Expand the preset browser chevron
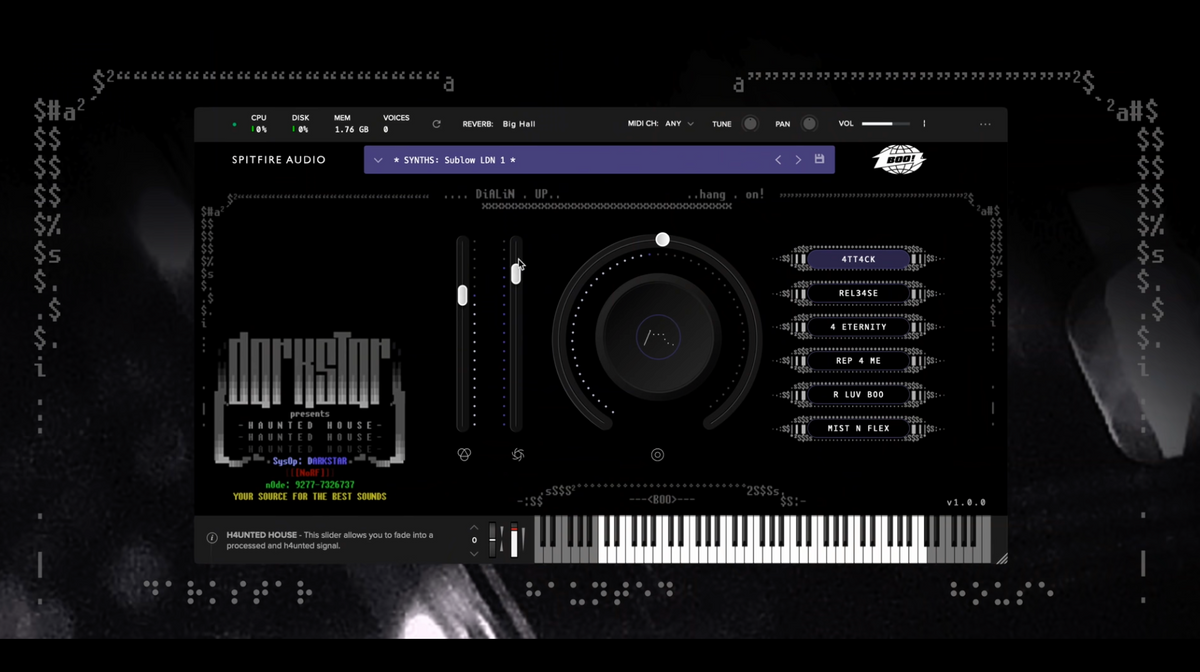The height and width of the screenshot is (672, 1200). 378,159
